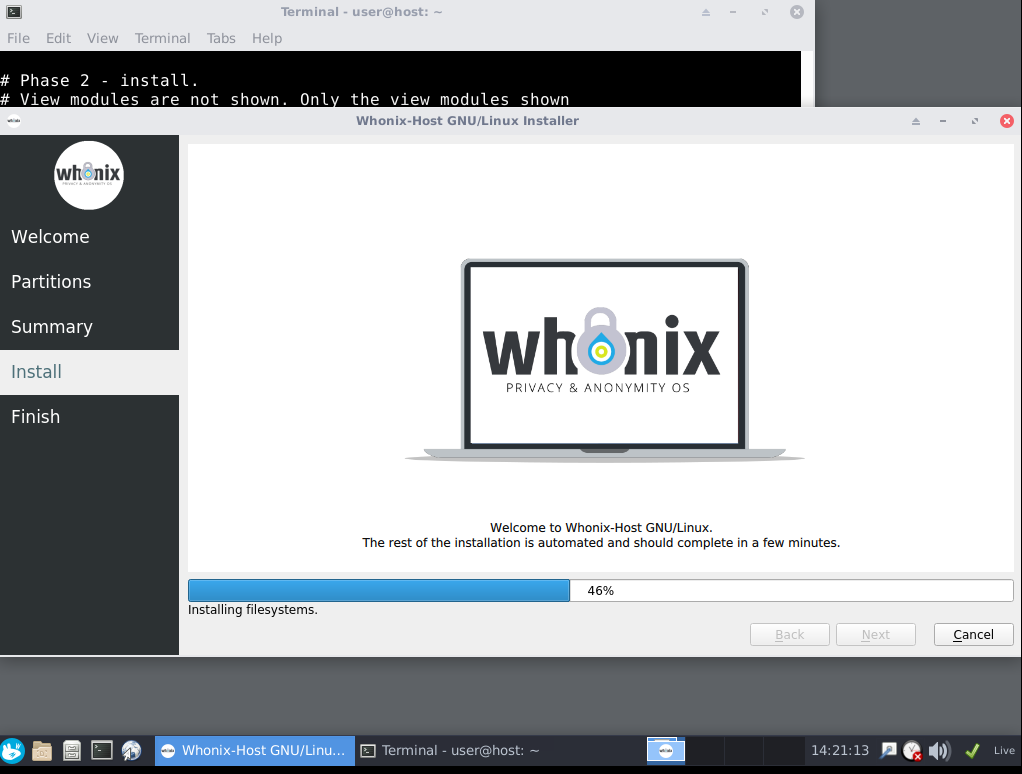The width and height of the screenshot is (1022, 774).
Task: Cancel the Whonix installation
Action: 973,634
